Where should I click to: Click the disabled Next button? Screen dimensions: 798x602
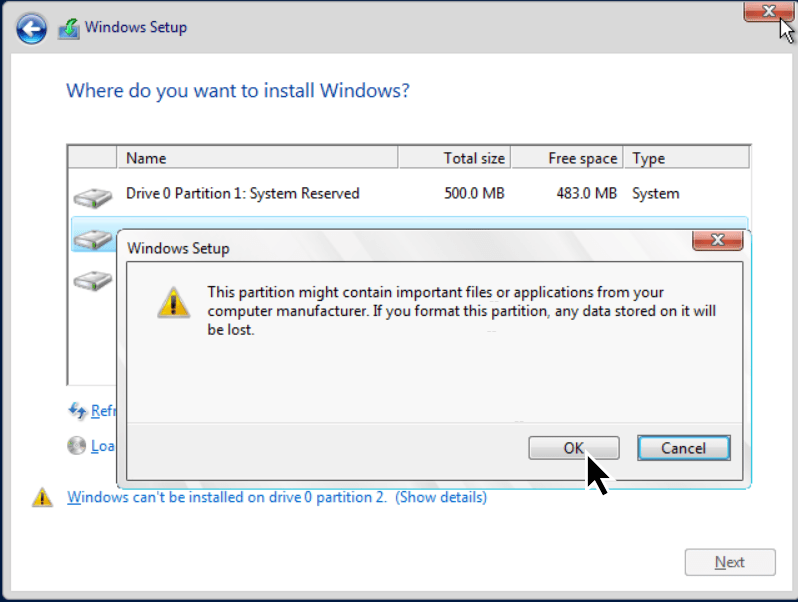[730, 562]
